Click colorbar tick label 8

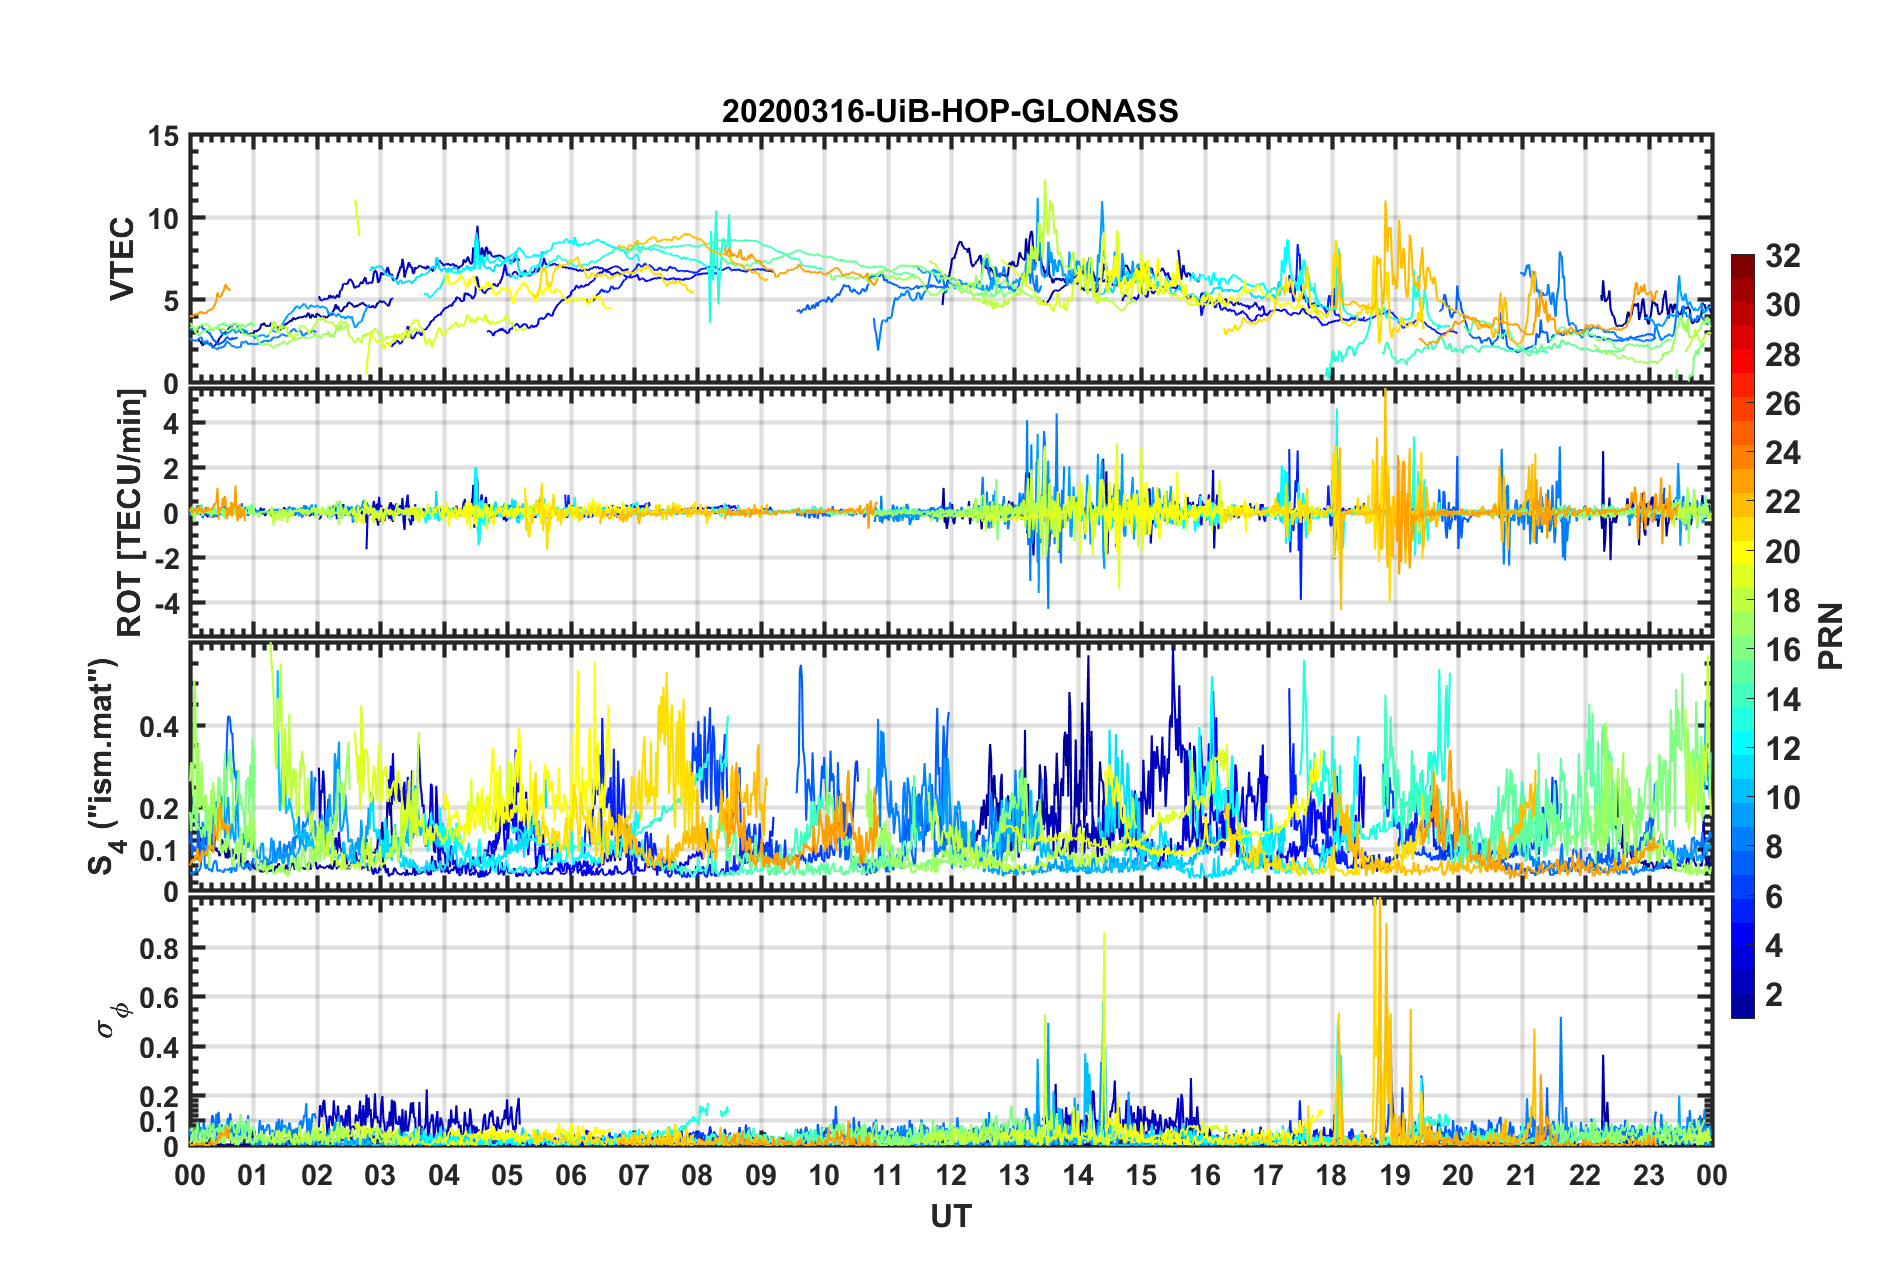pyautogui.click(x=1774, y=847)
